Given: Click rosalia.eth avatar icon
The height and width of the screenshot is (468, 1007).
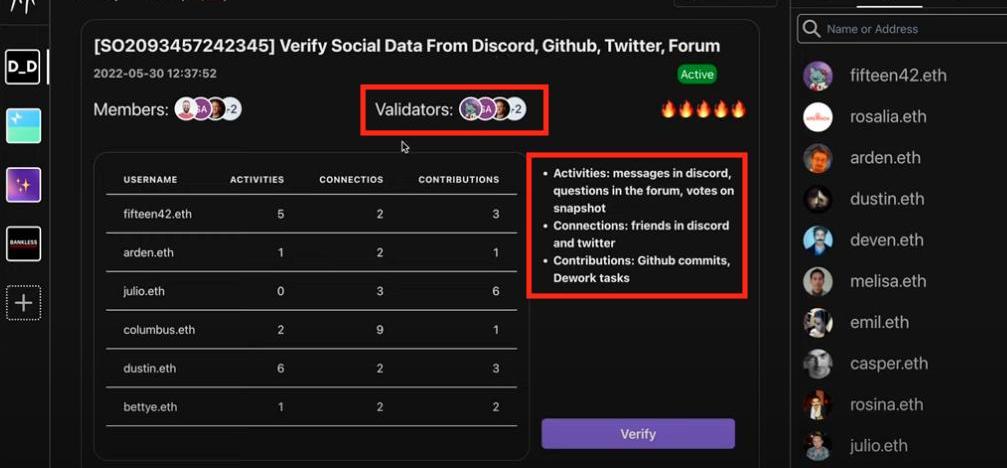Looking at the screenshot, I should pyautogui.click(x=818, y=117).
